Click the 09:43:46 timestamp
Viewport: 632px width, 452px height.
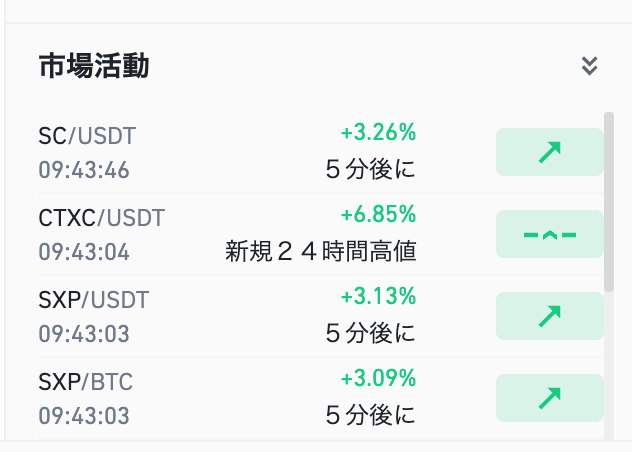point(84,170)
